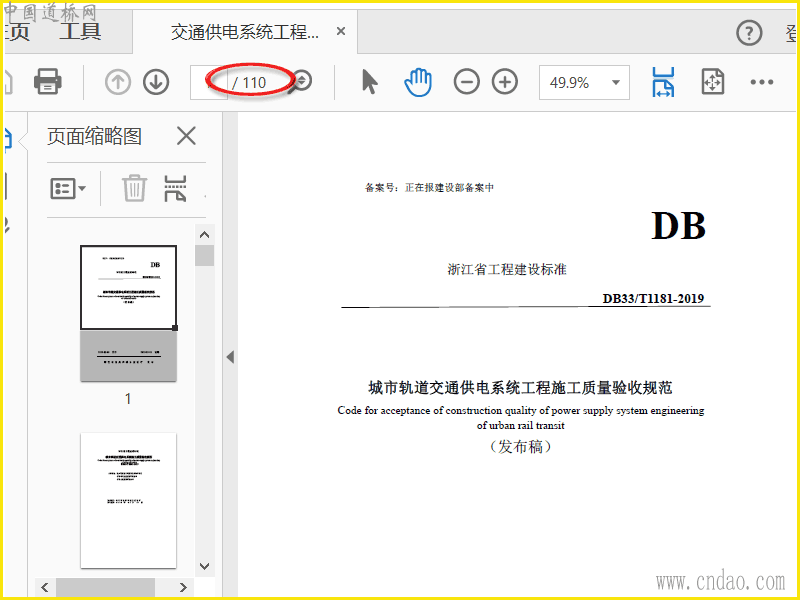Click the thumbnail panel scroll-left arrow
The width and height of the screenshot is (800, 600).
[45, 587]
